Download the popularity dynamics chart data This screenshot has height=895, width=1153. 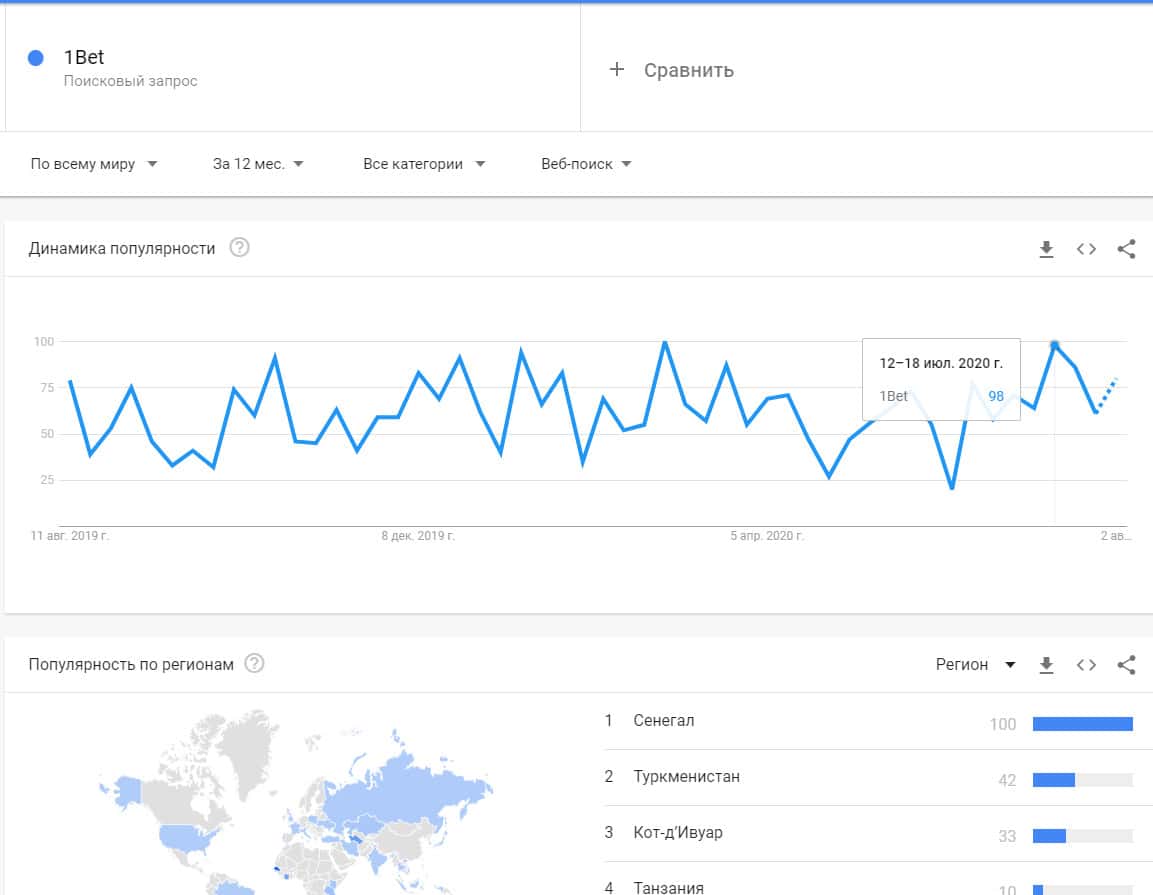coord(1046,249)
